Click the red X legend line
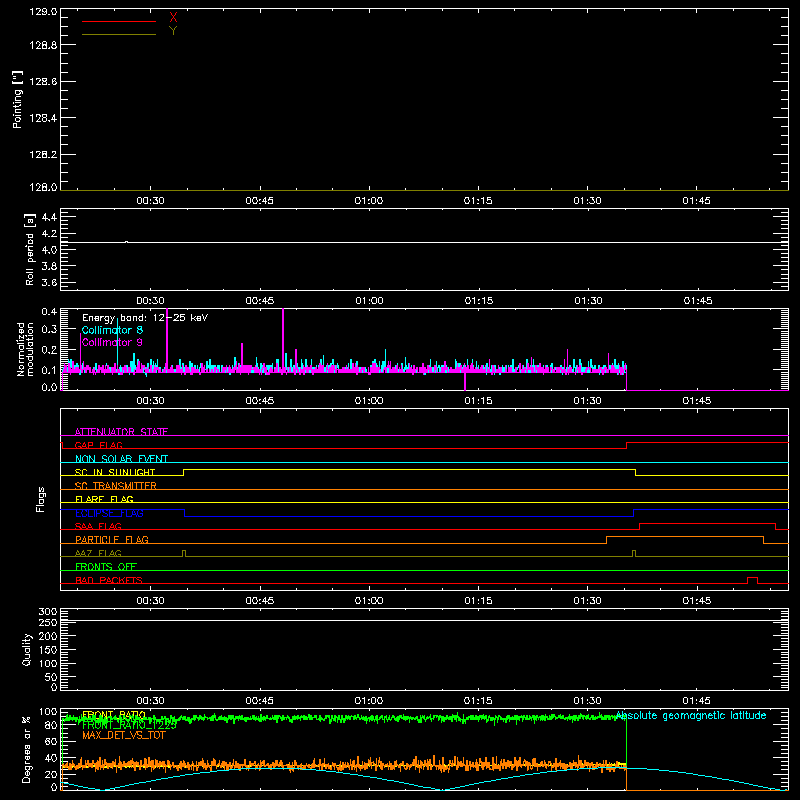Screen dimensions: 800x800 click(x=119, y=21)
